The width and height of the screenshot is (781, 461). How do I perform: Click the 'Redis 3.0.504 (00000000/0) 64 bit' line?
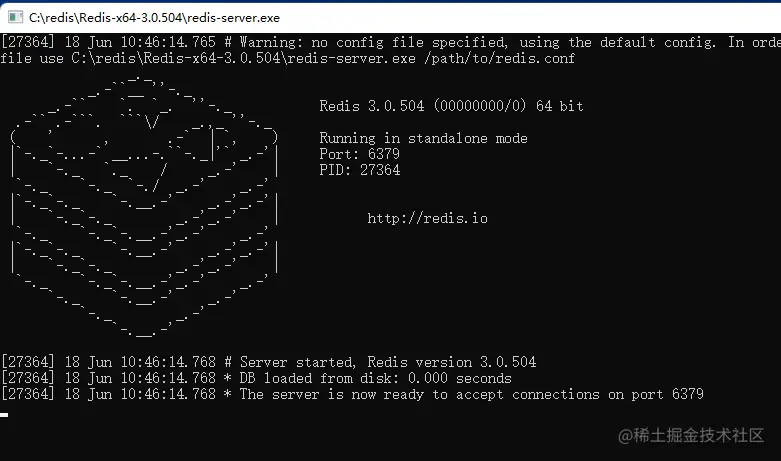coord(451,106)
